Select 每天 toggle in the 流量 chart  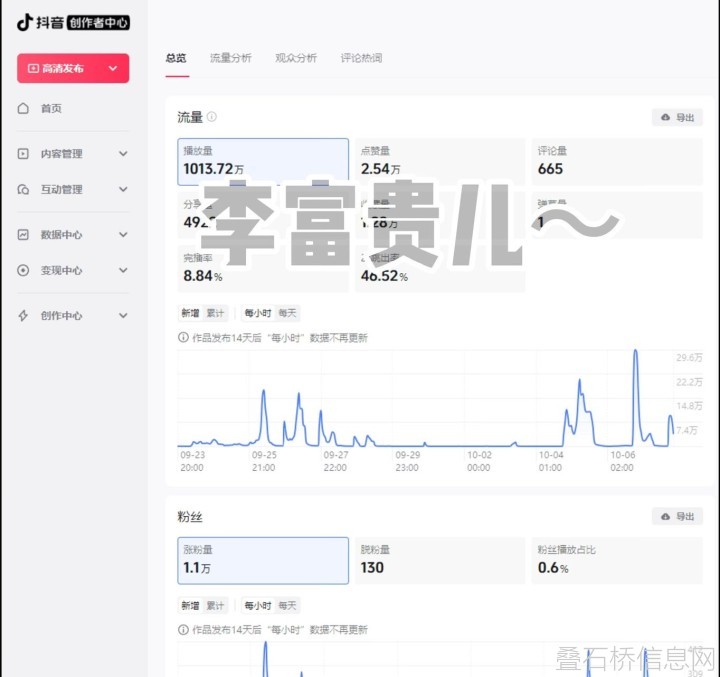(x=288, y=313)
